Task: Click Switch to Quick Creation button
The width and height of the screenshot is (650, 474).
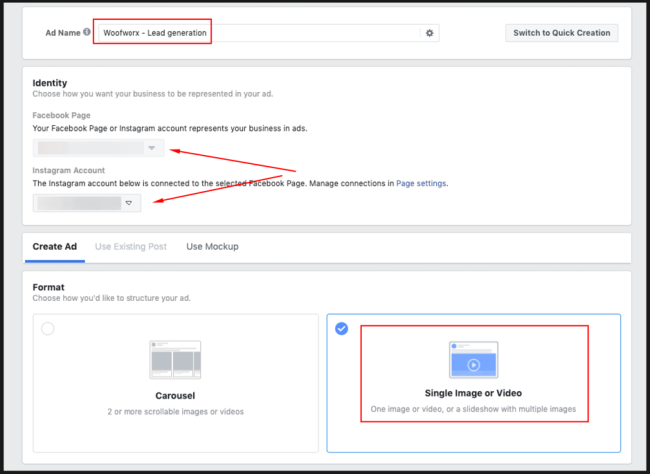Action: pos(562,33)
